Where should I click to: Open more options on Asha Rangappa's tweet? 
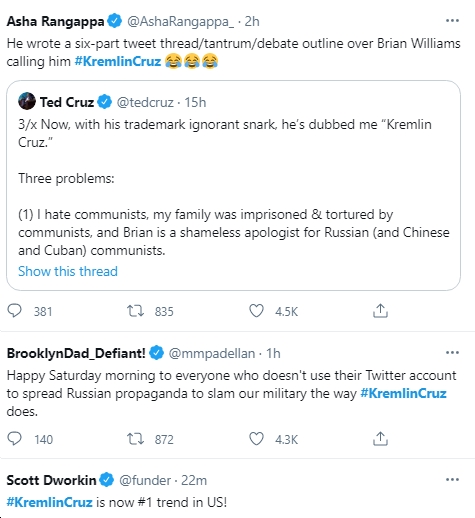click(x=452, y=21)
